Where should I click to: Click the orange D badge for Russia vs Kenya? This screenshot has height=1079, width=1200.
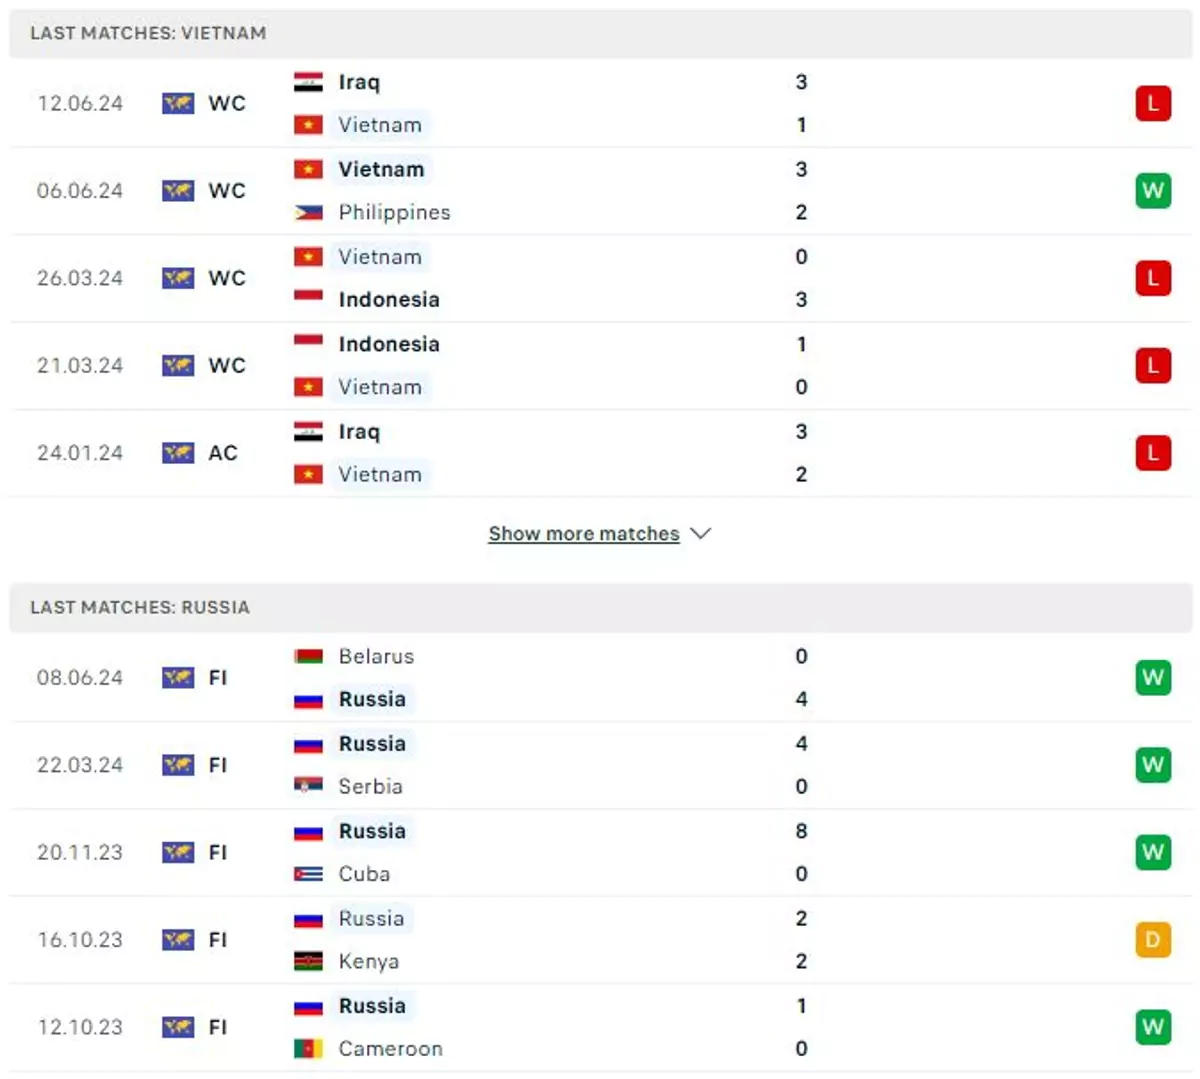click(x=1152, y=939)
